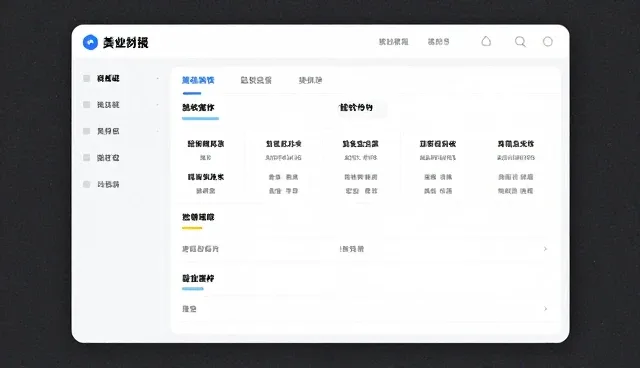Image resolution: width=640 pixels, height=368 pixels.
Task: Open row chevron under the bottom section
Action: (545, 309)
